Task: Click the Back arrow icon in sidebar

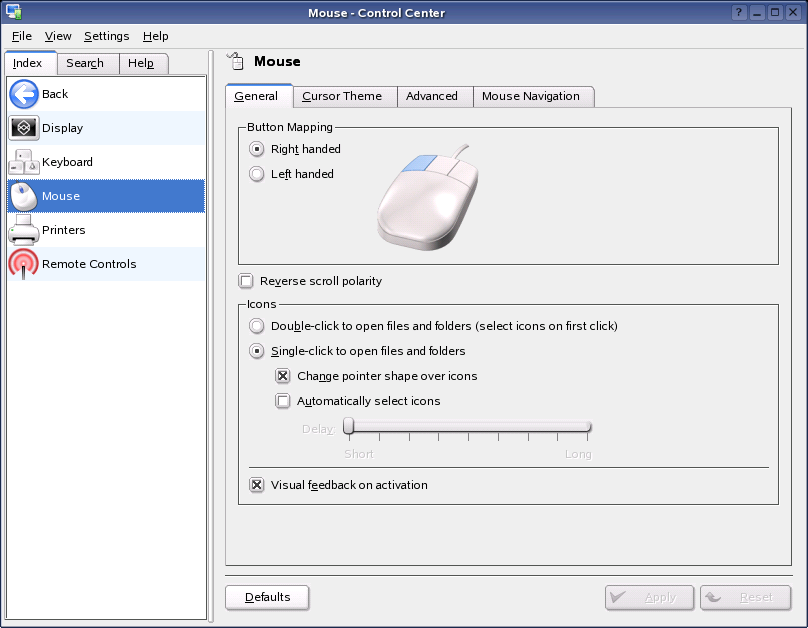Action: (24, 94)
